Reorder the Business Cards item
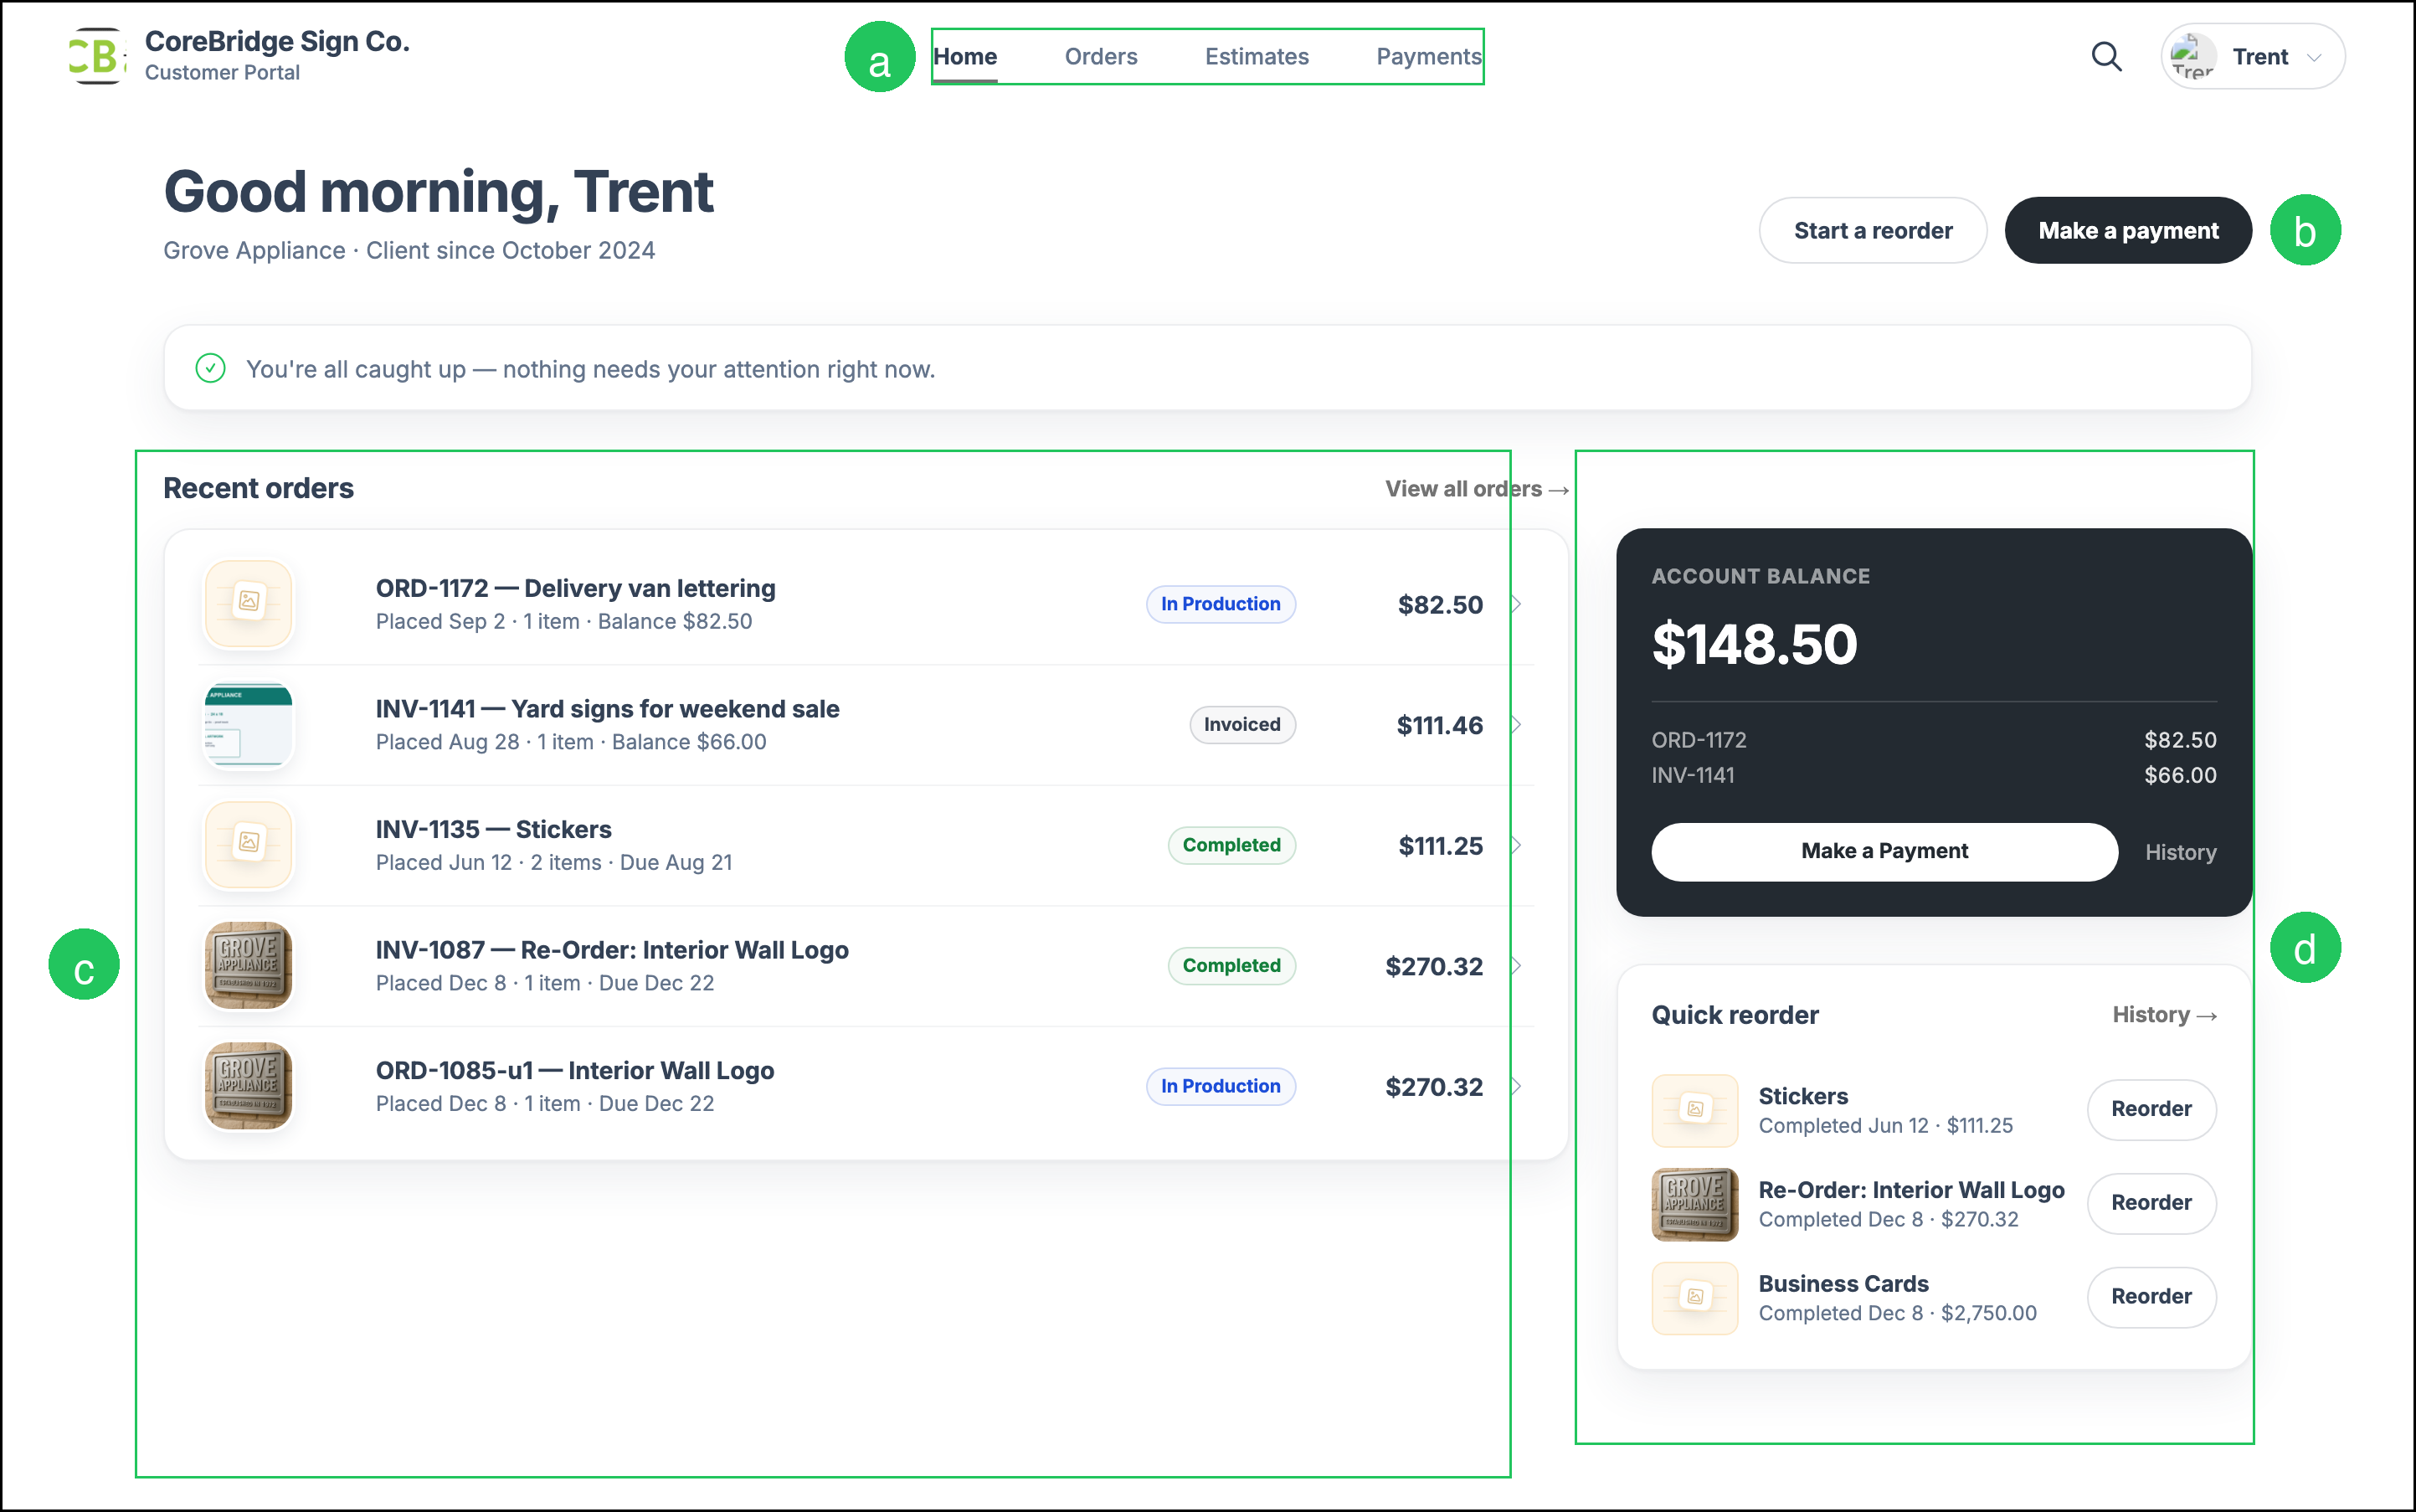The image size is (2416, 1512). point(2152,1297)
